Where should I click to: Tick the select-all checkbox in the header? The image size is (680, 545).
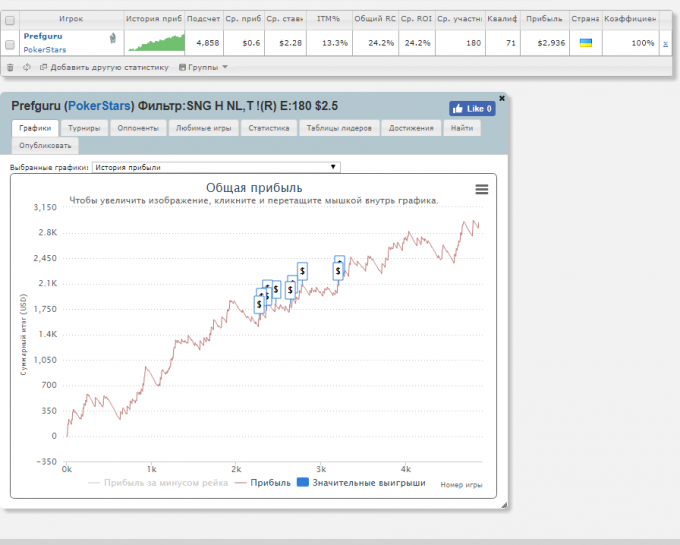(10, 20)
